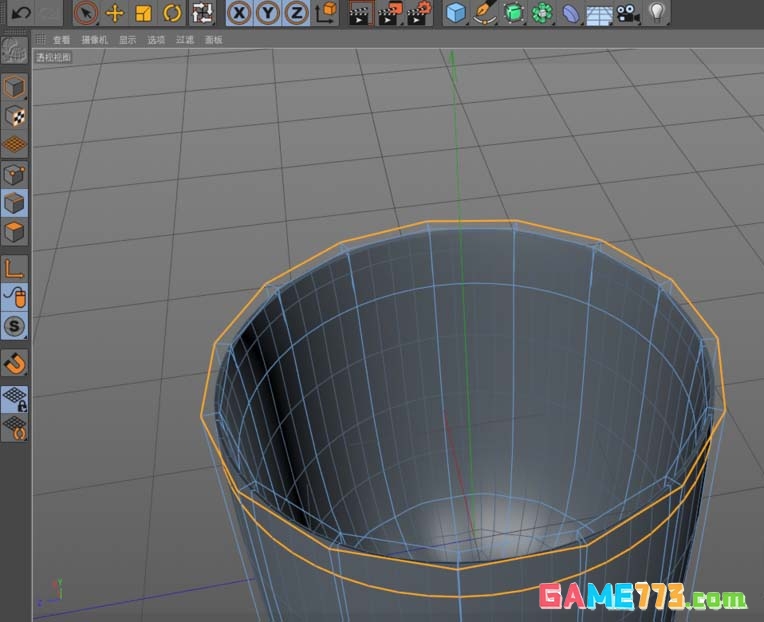Screen dimensions: 764x622
Task: Toggle the Enable Axis L-shaped icon
Action: pos(14,269)
